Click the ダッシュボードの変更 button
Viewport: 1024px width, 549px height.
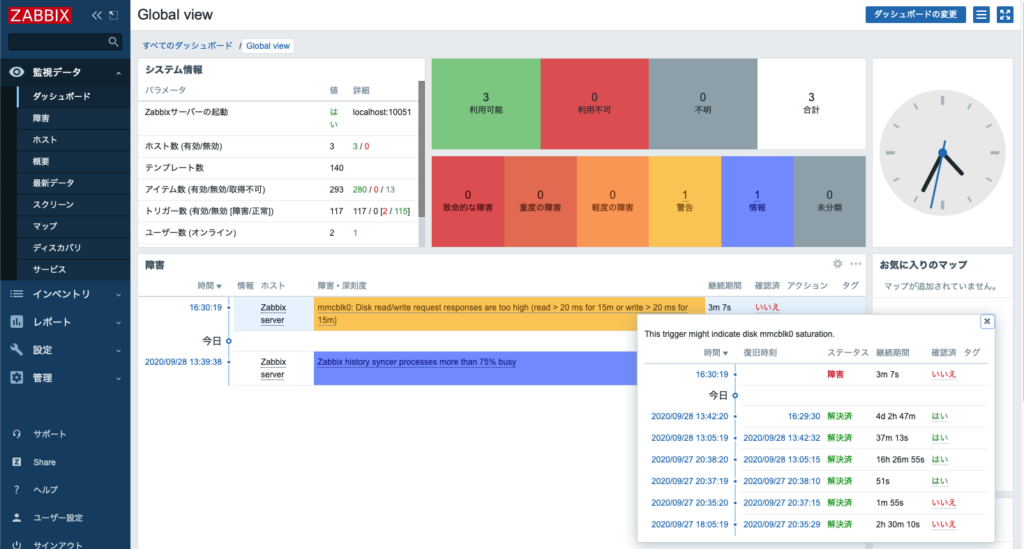916,14
